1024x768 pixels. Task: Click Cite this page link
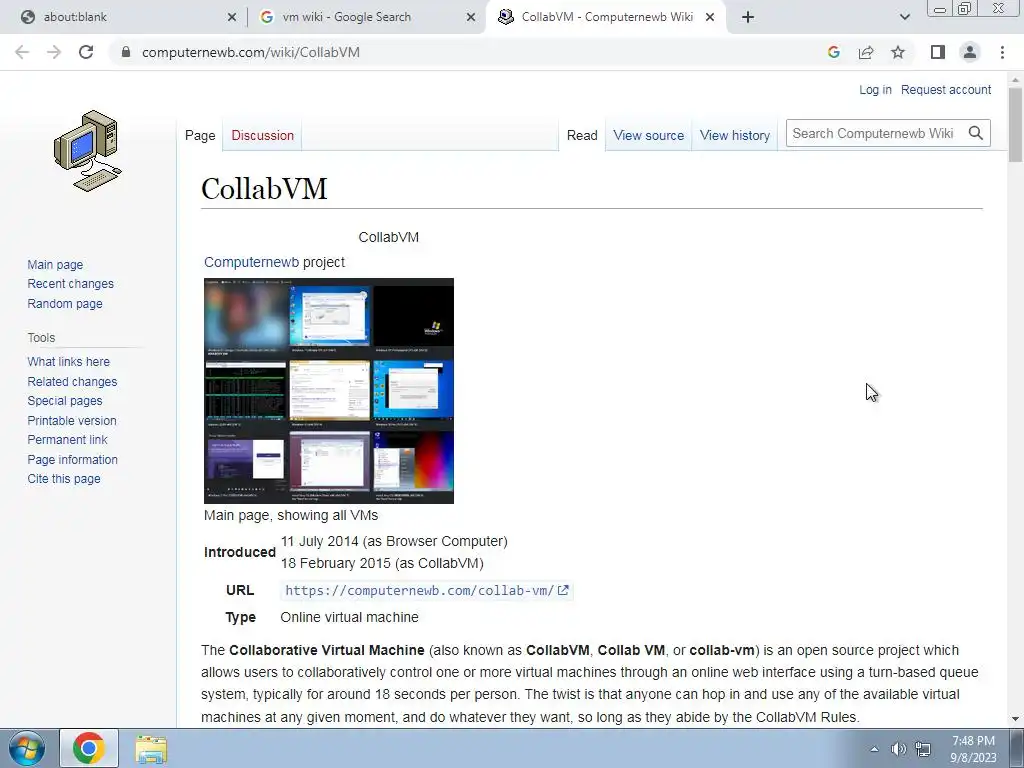pyautogui.click(x=64, y=479)
